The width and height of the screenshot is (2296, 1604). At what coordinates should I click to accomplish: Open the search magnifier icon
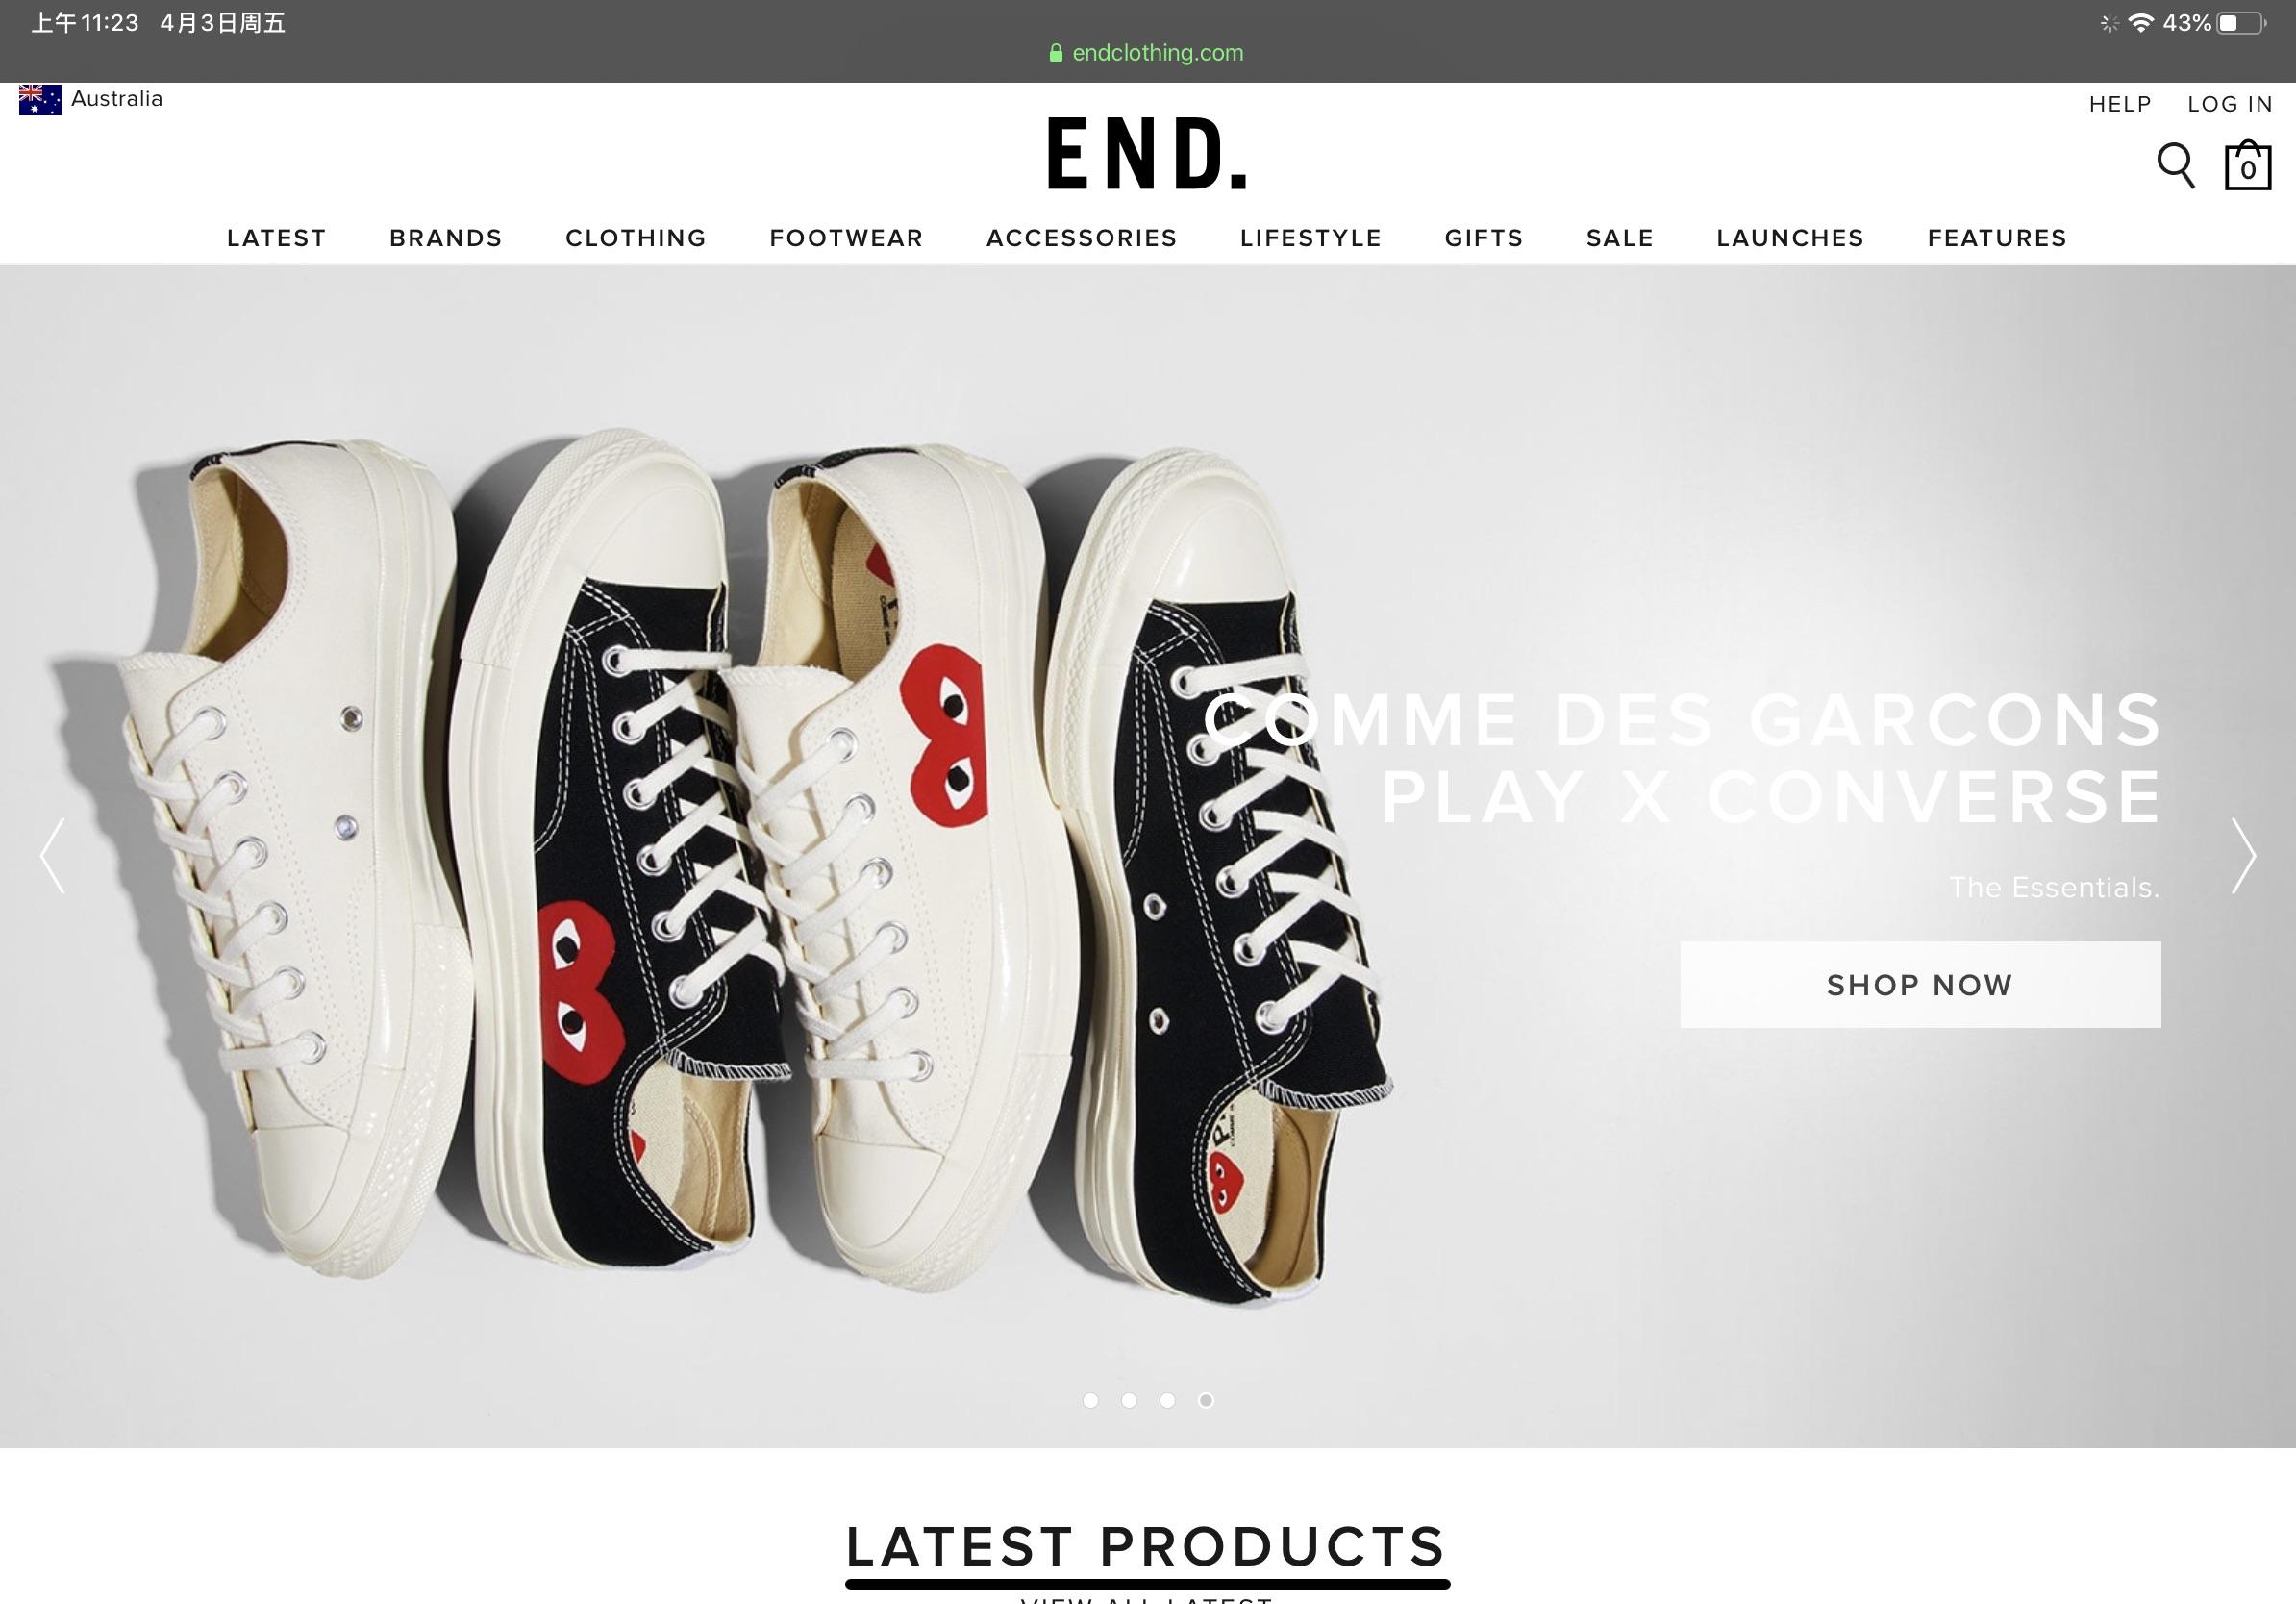2175,165
